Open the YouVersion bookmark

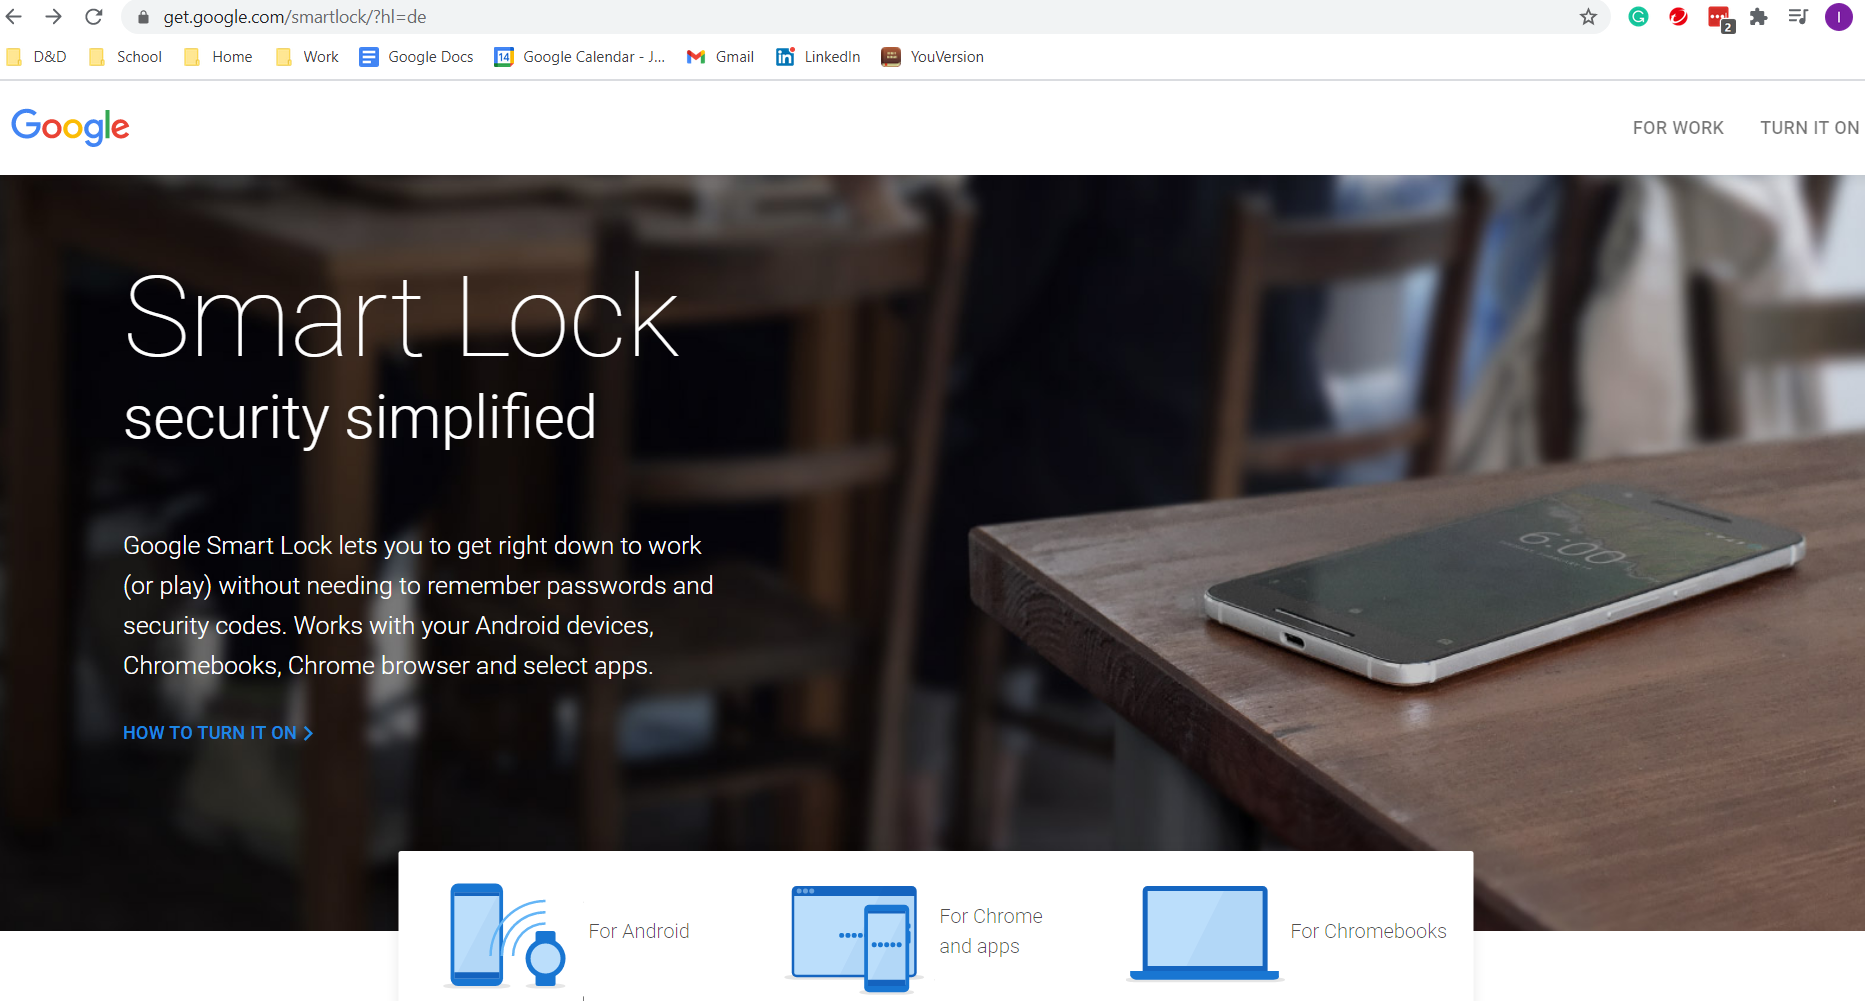point(933,57)
